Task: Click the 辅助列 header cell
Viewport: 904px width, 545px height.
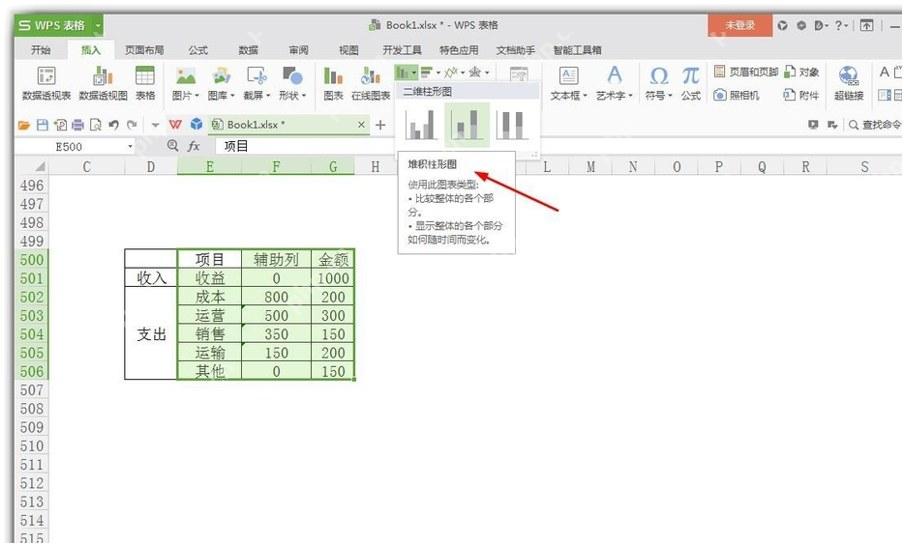Action: click(x=276, y=260)
